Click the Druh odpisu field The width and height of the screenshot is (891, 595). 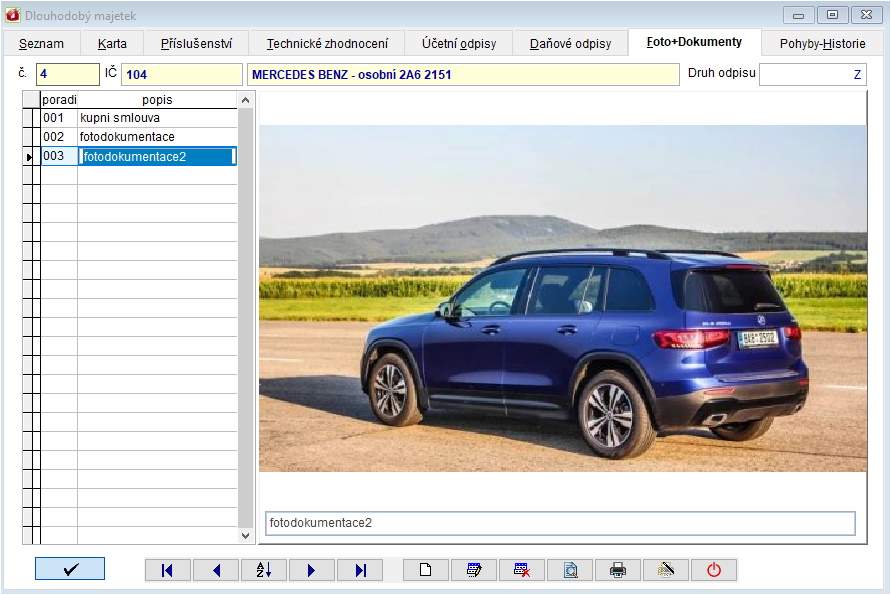coord(813,74)
